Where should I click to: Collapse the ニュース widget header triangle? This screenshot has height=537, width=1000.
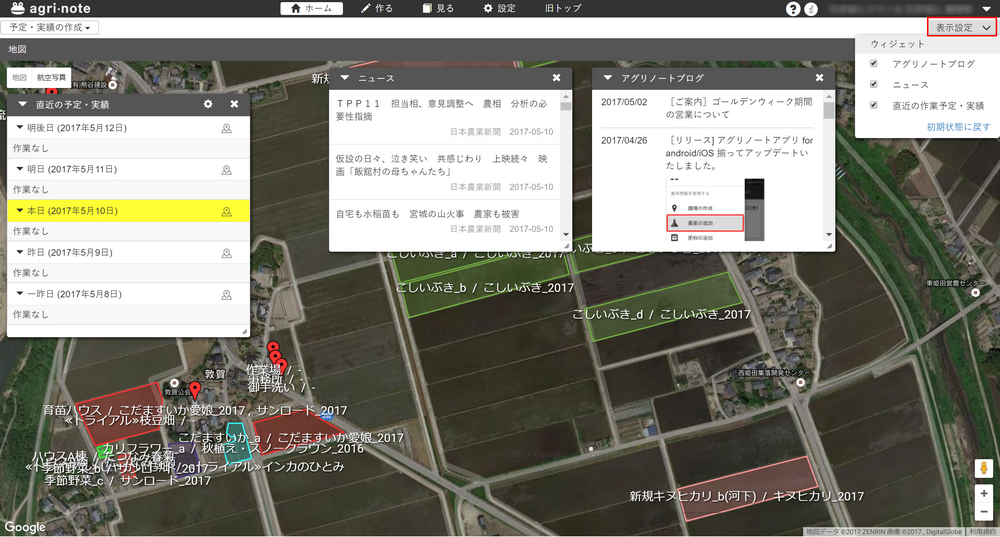(x=345, y=78)
